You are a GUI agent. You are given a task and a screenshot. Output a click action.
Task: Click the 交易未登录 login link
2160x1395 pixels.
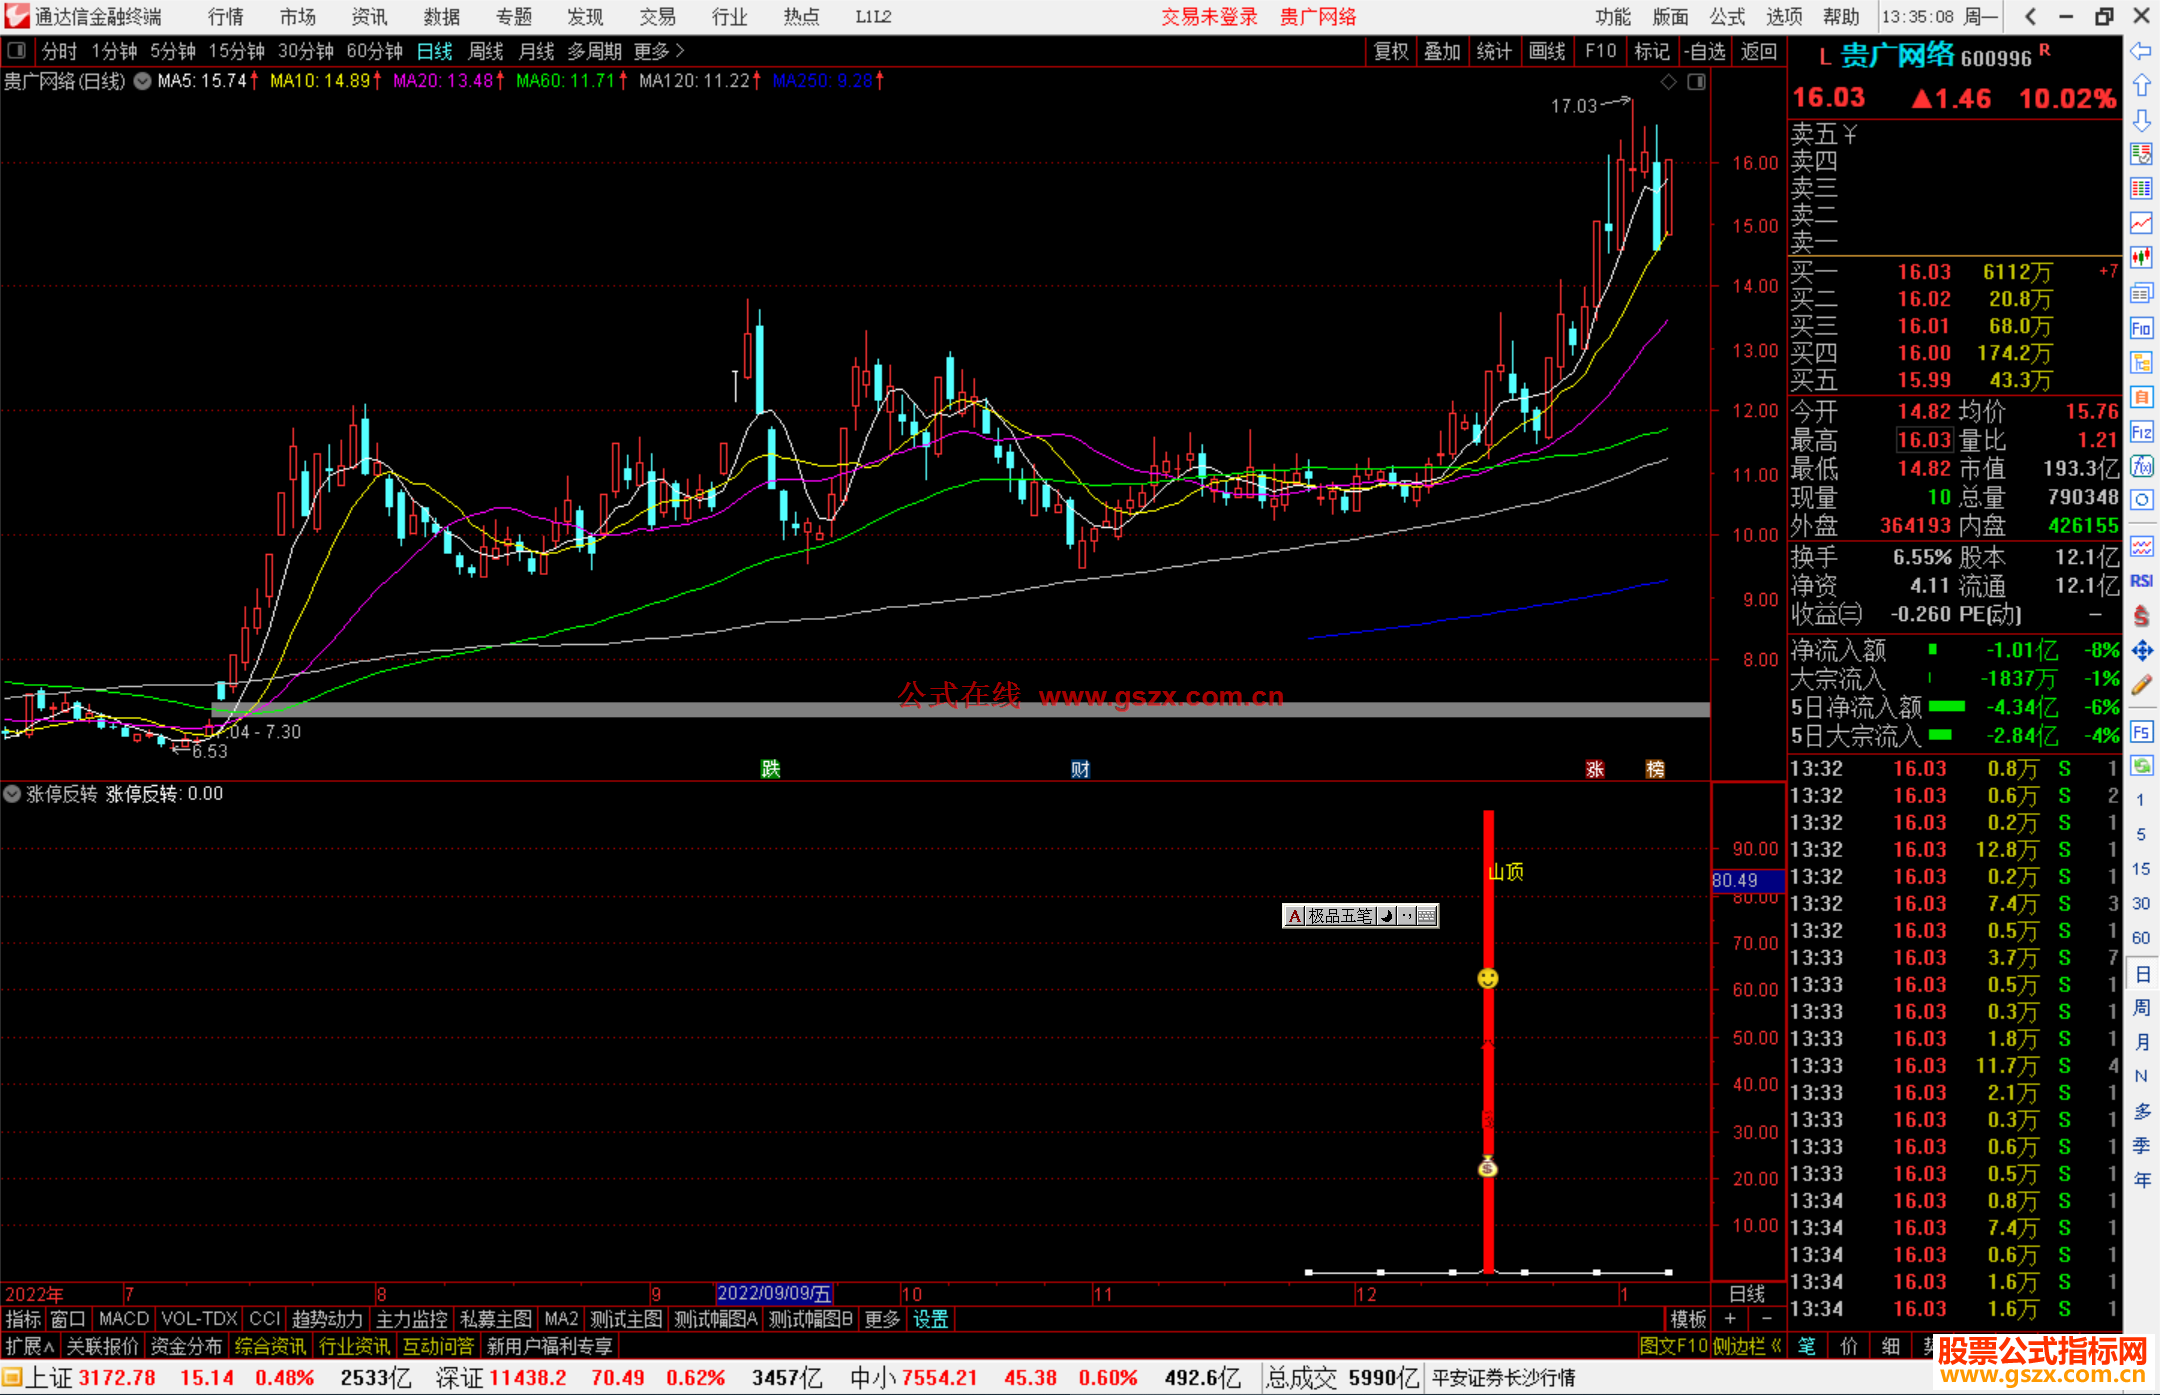(1208, 17)
